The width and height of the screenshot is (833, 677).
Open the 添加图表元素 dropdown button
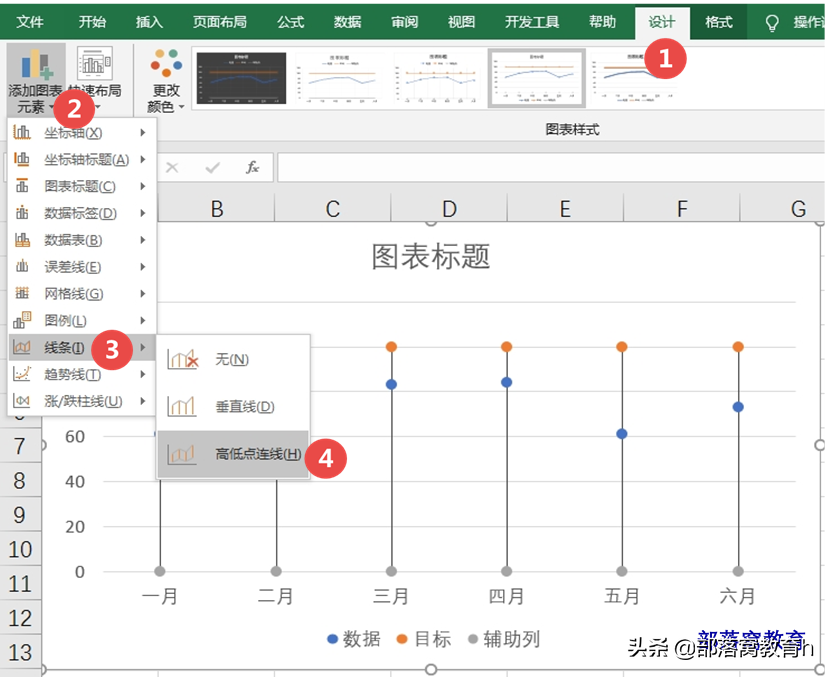[36, 80]
